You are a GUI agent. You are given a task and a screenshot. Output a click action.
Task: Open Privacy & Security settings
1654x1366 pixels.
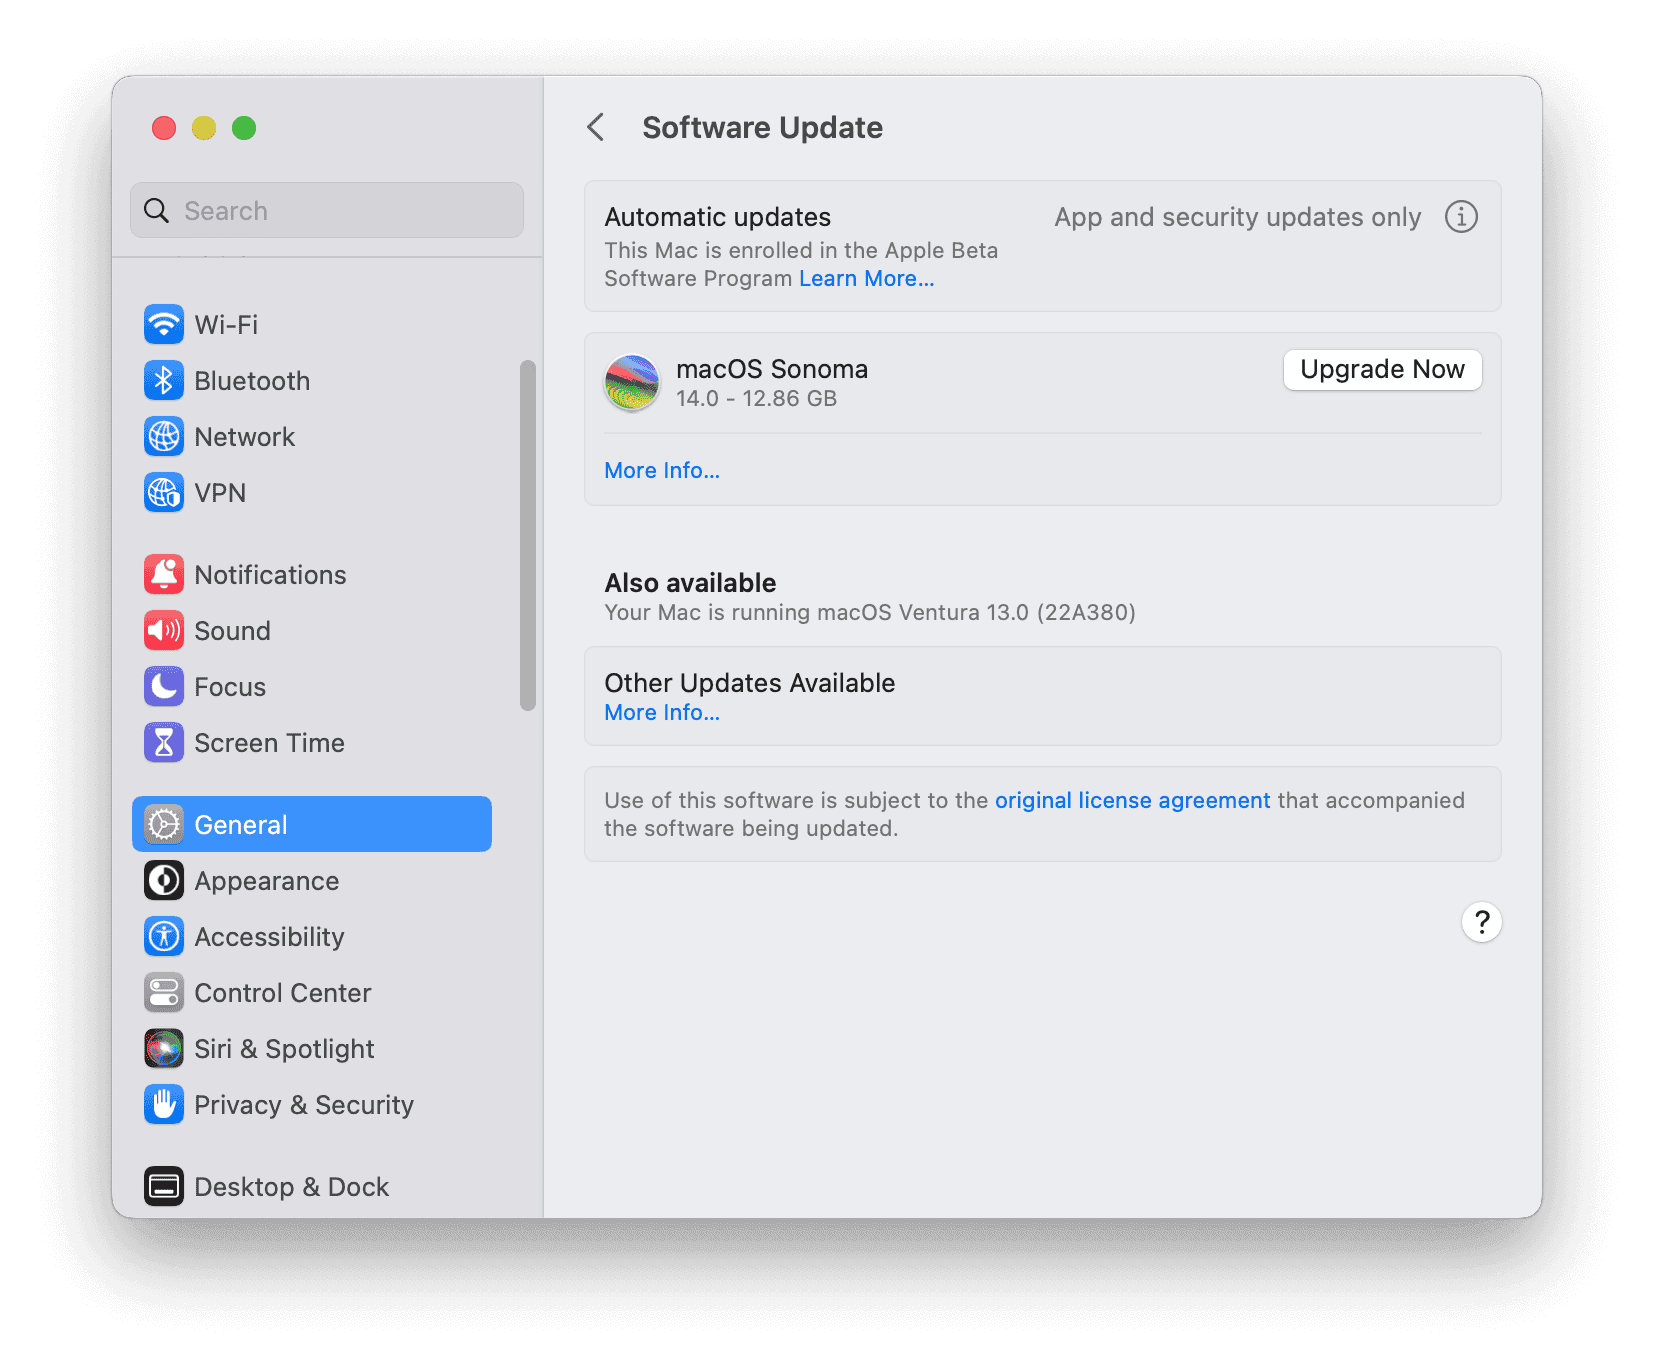point(303,1105)
